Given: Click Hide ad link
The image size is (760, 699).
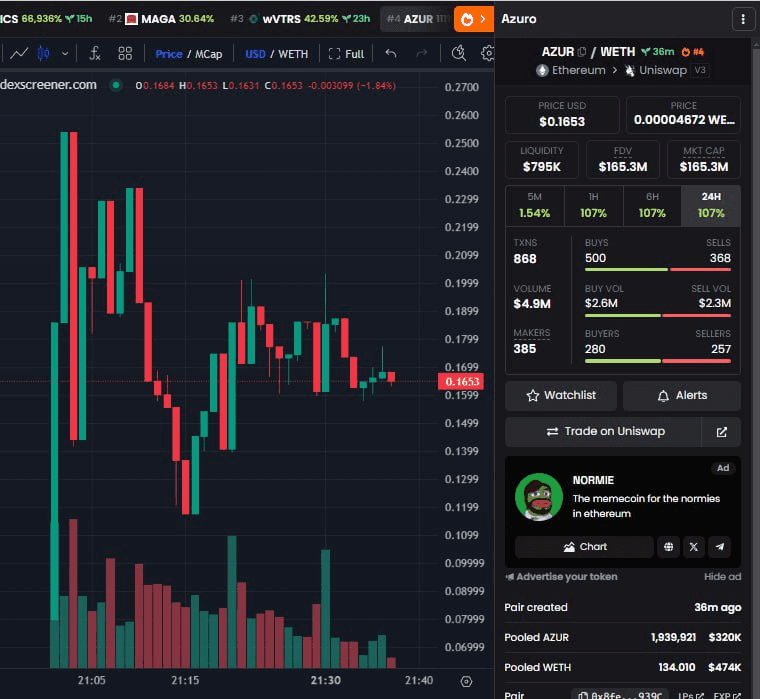Looking at the screenshot, I should coord(722,577).
